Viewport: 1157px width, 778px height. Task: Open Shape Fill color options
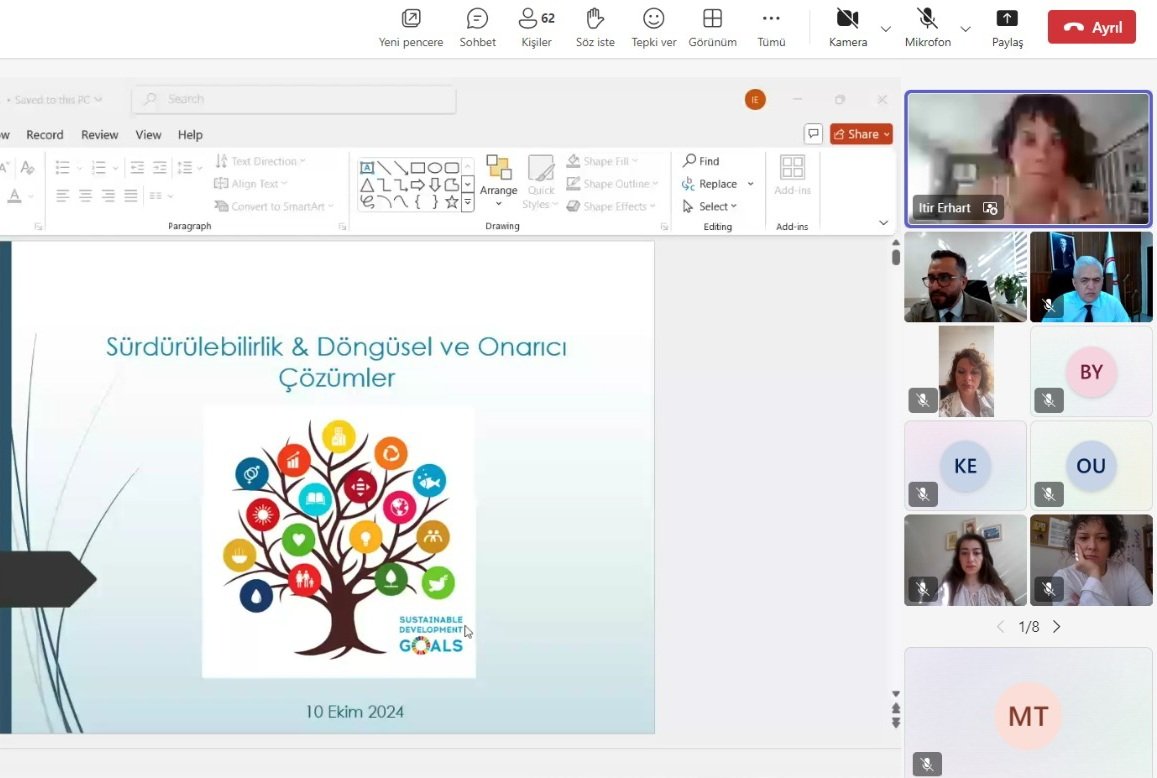coord(602,161)
